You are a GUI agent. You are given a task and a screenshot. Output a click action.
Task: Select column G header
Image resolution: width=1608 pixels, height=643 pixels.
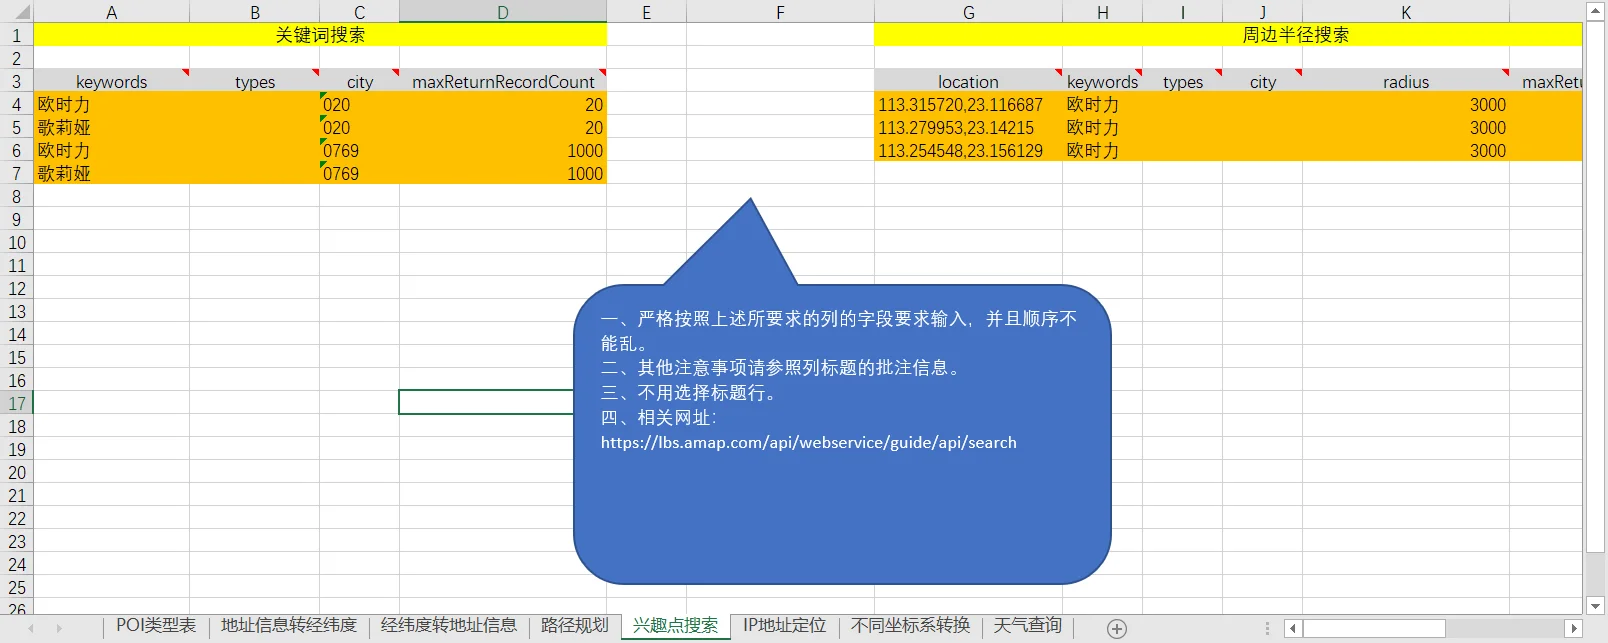coord(968,12)
